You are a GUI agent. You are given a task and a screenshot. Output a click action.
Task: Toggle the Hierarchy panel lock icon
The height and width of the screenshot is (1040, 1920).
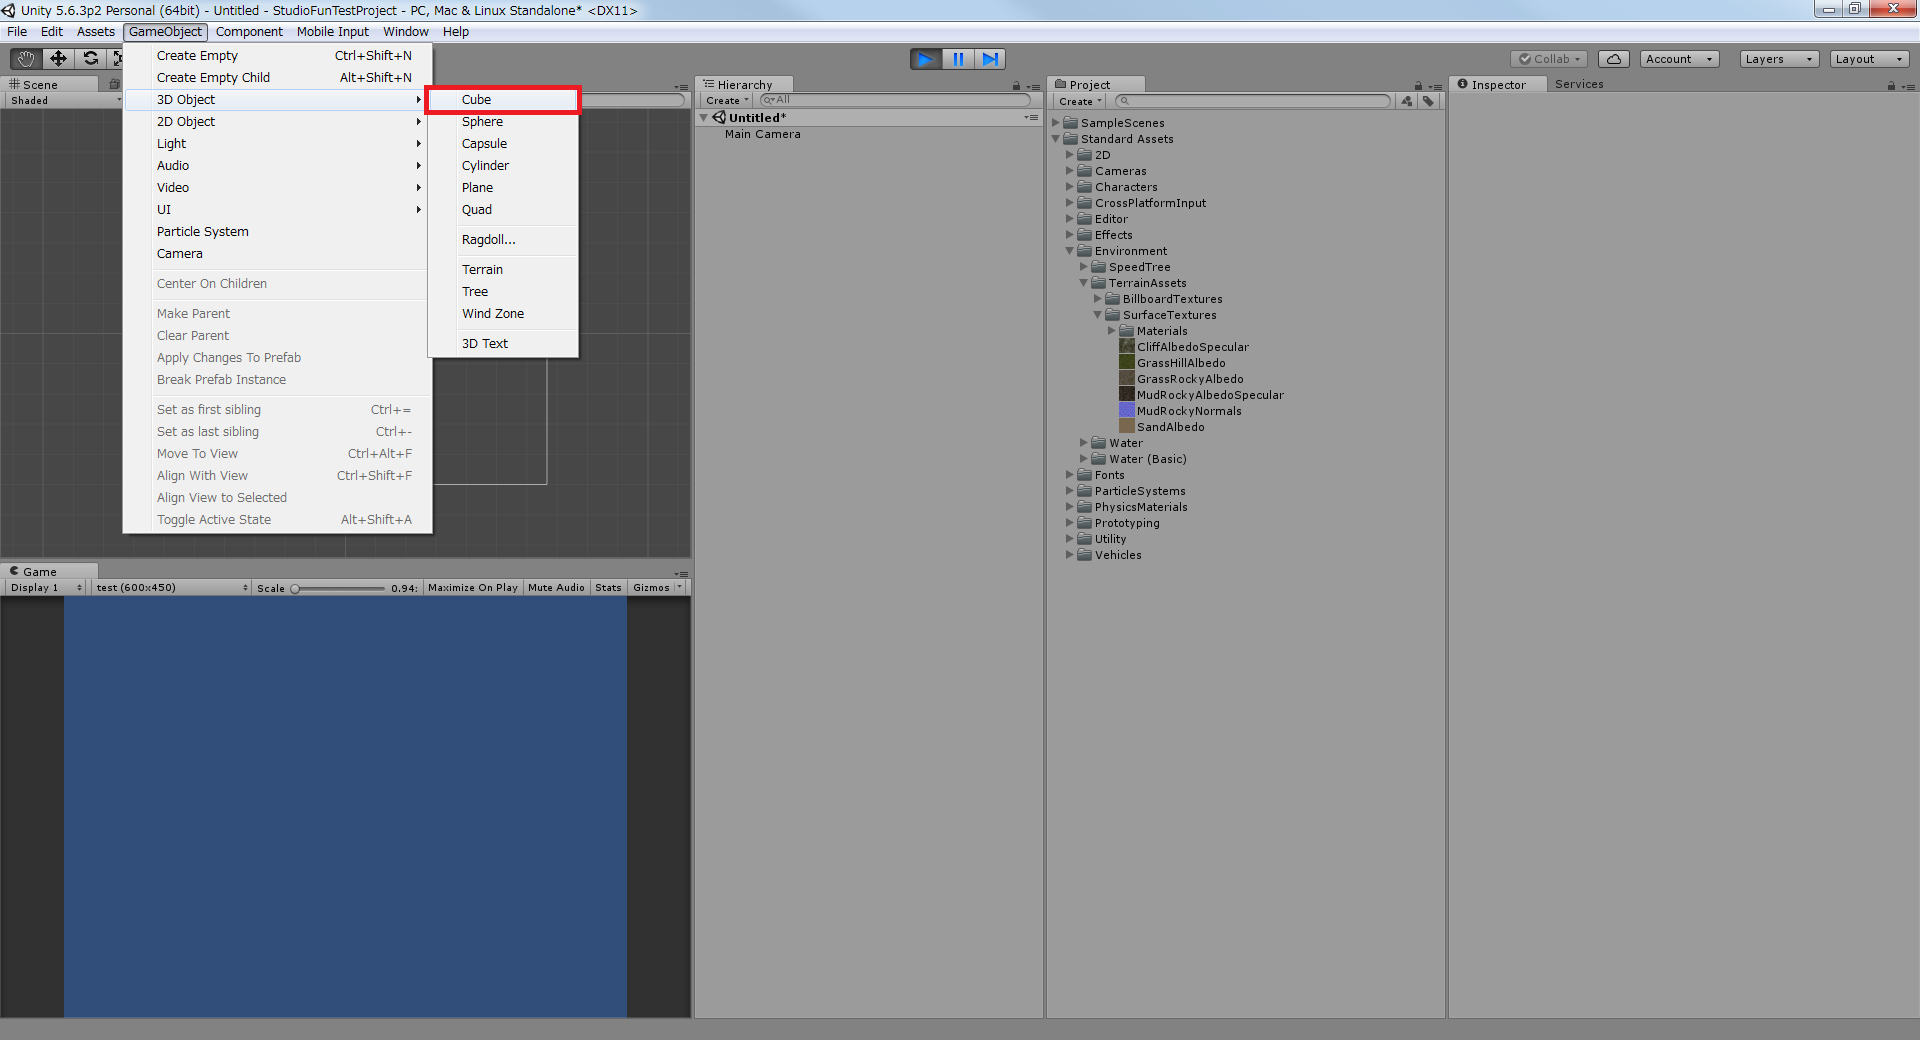(x=1016, y=86)
